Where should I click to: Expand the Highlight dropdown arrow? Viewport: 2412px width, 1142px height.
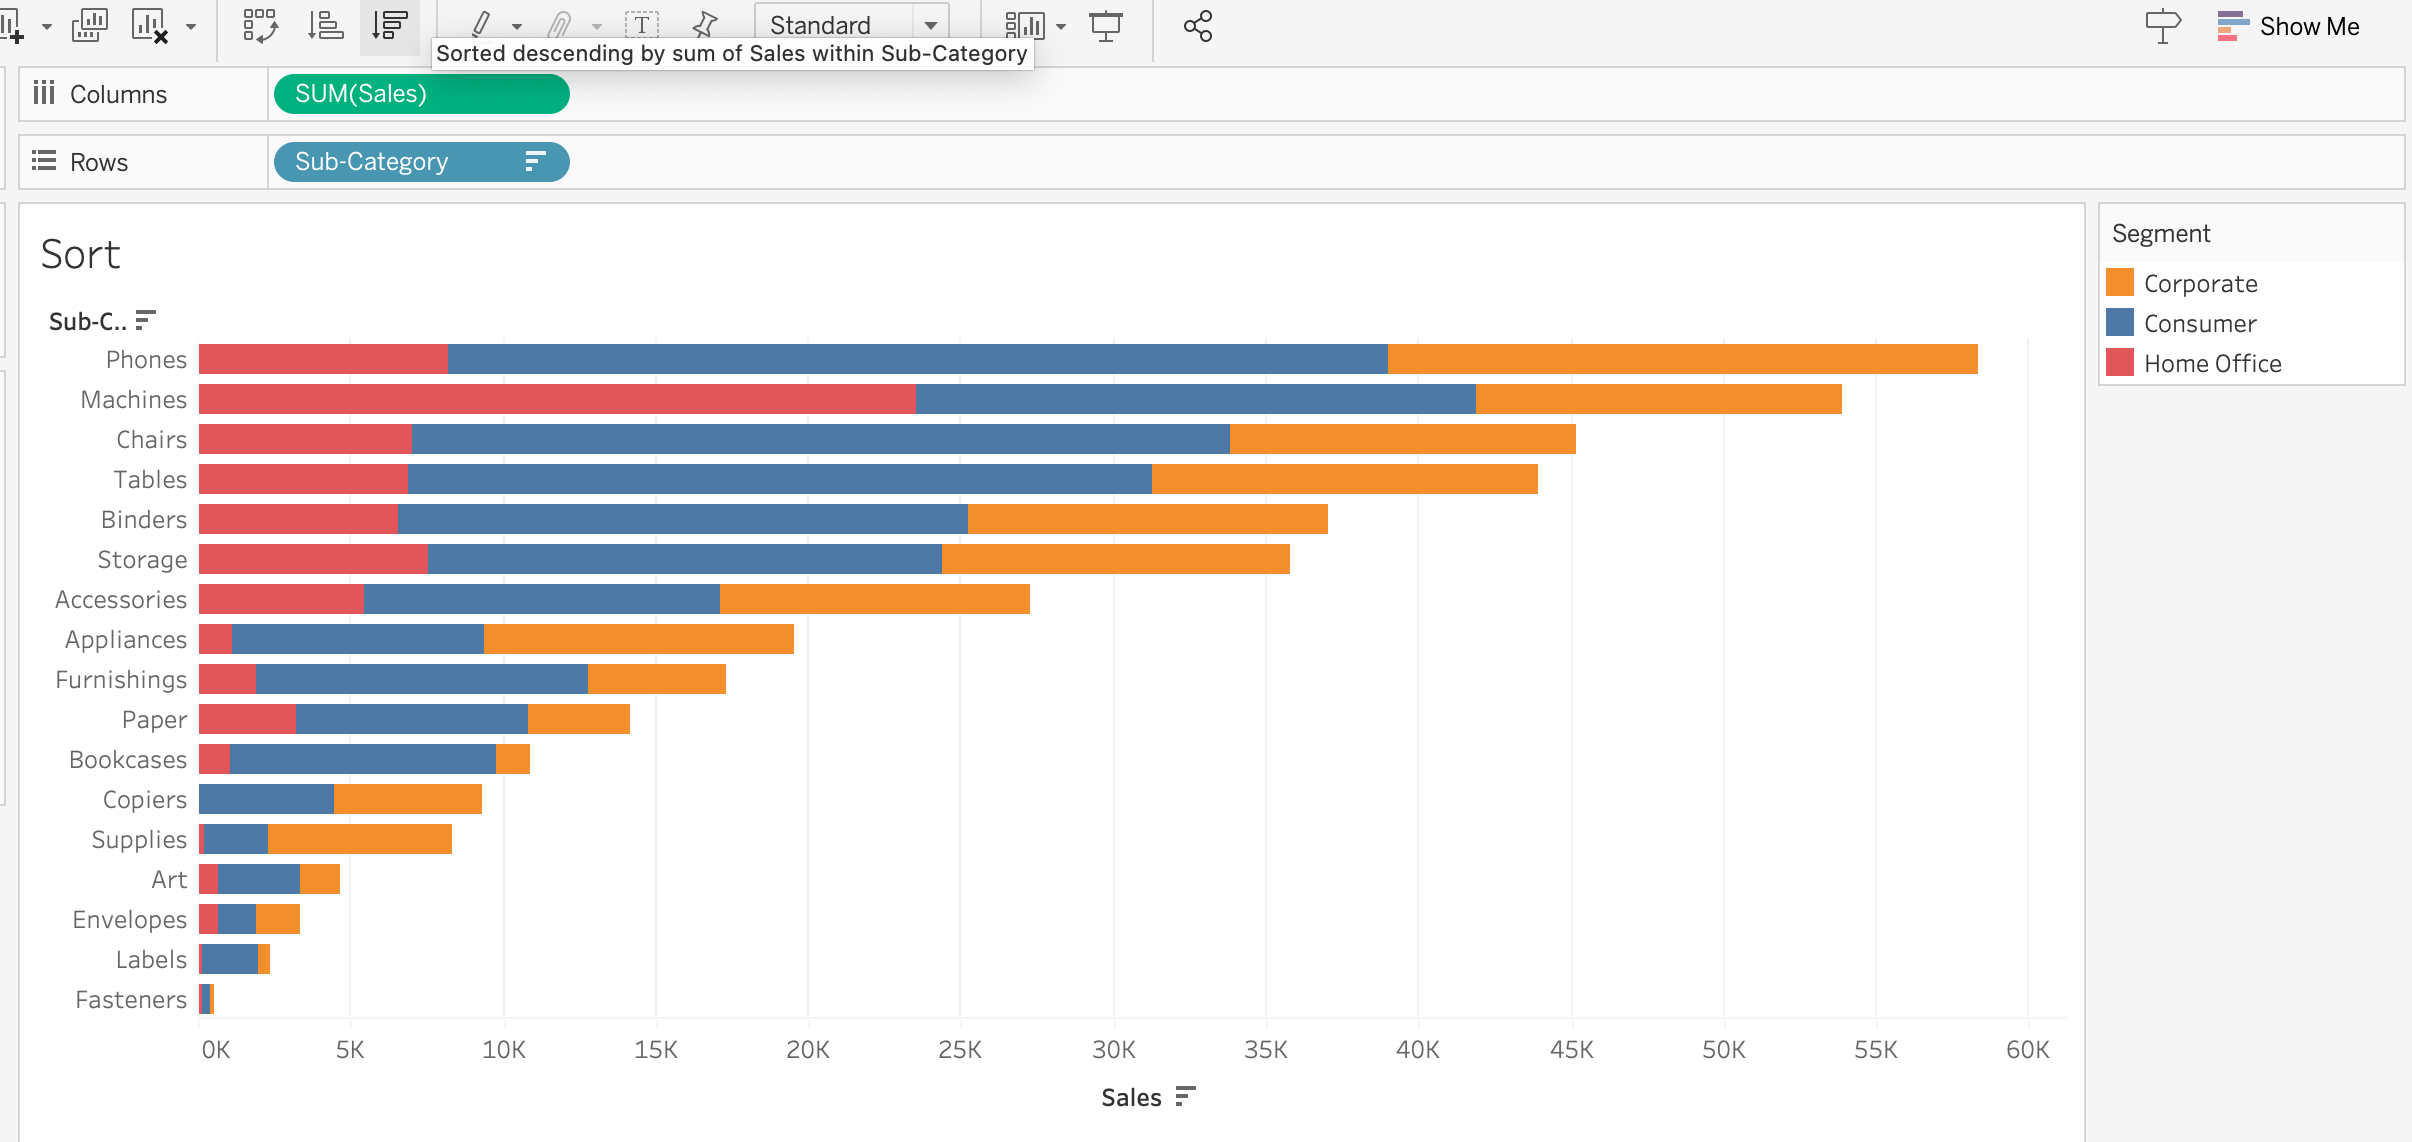pyautogui.click(x=517, y=27)
